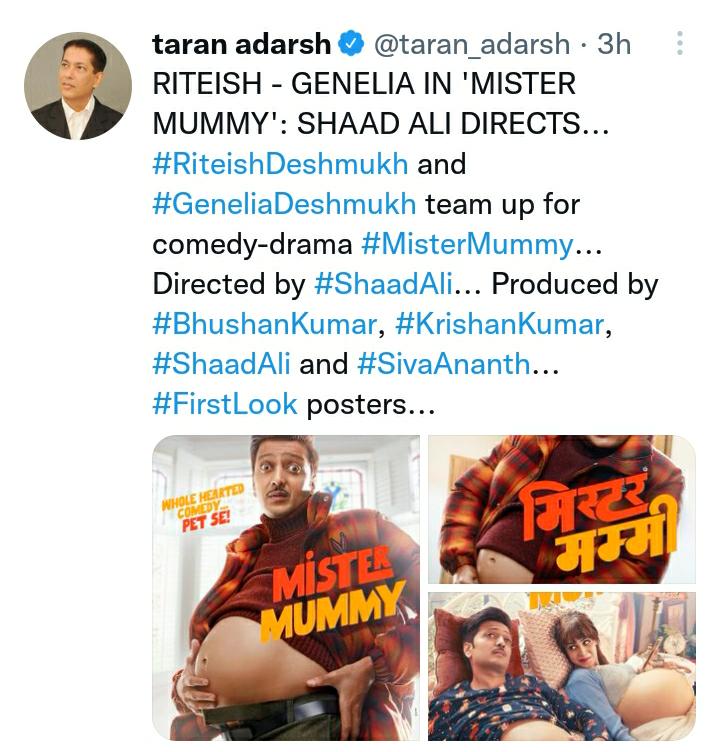
Task: Click the 3h tweet timestamp
Action: click(x=614, y=44)
